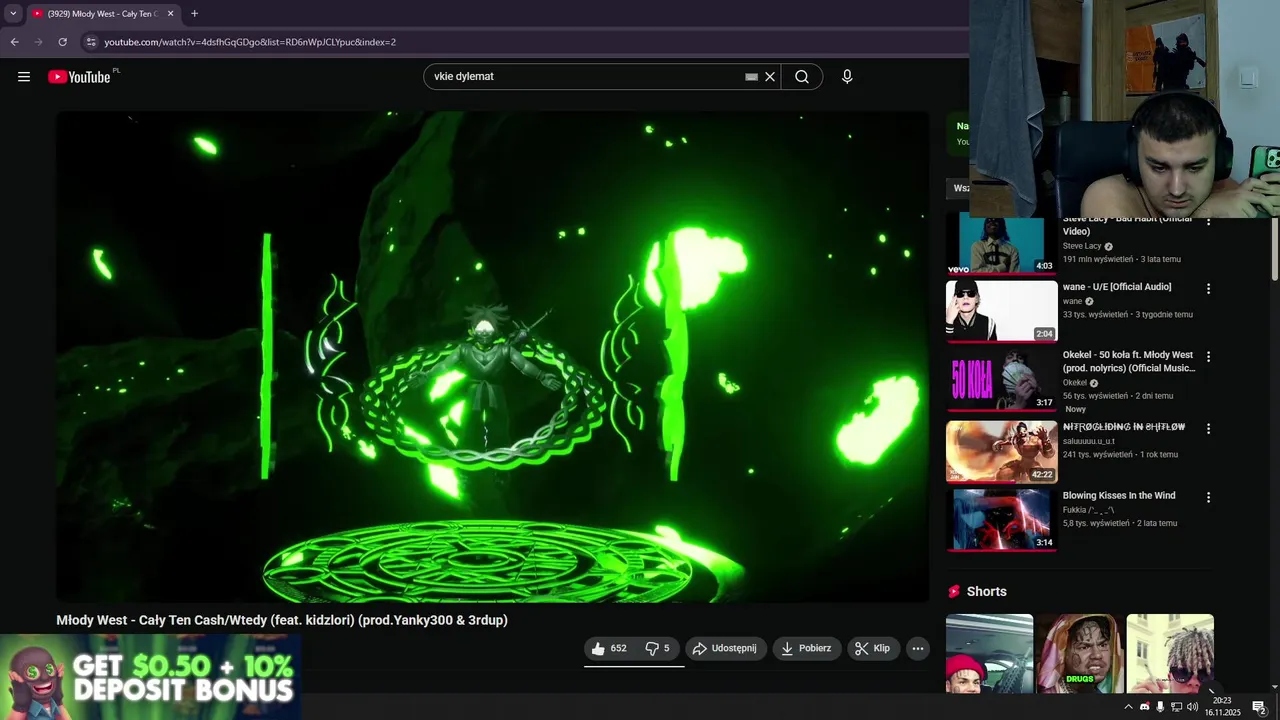Viewport: 1280px width, 720px height.
Task: Open the Shorts thumbnail labeled DRUGS
Action: tap(1079, 653)
